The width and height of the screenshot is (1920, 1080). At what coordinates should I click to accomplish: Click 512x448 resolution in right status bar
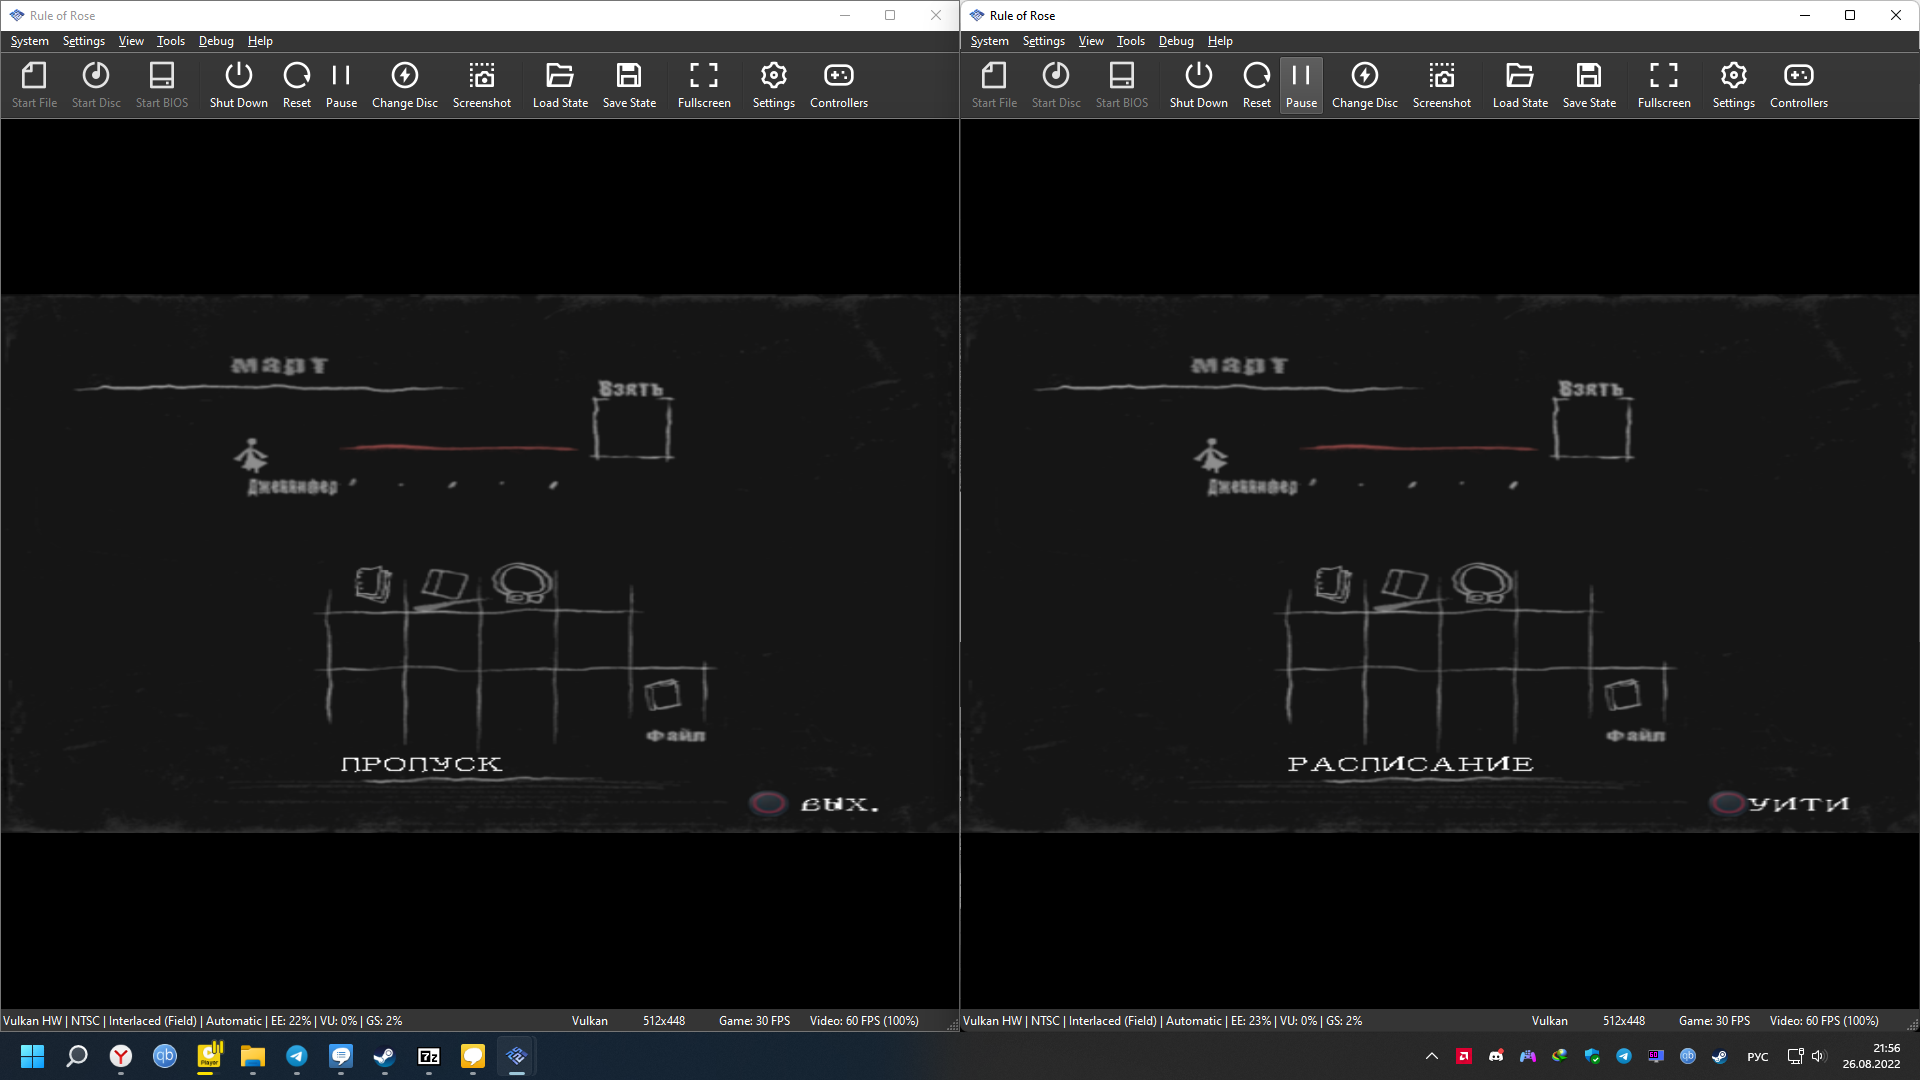coord(1624,1021)
